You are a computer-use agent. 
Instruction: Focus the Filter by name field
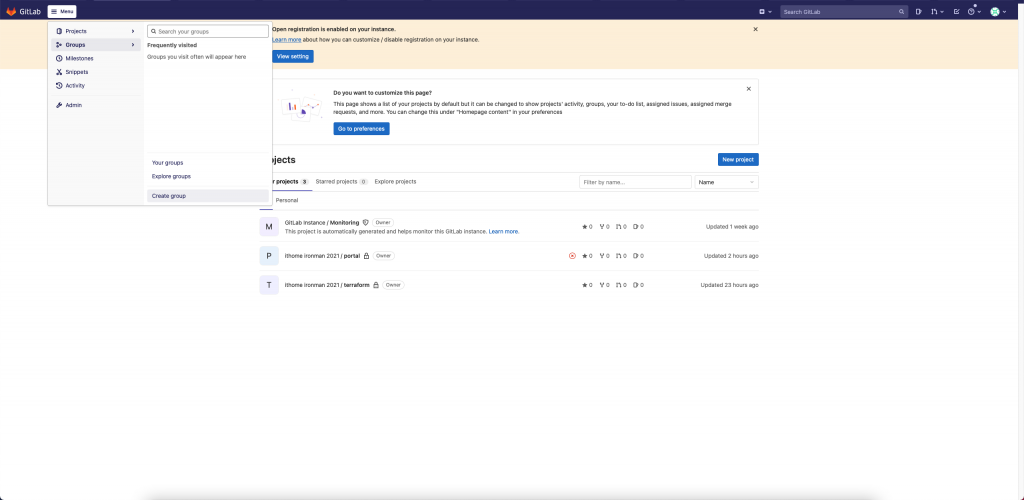coord(635,182)
